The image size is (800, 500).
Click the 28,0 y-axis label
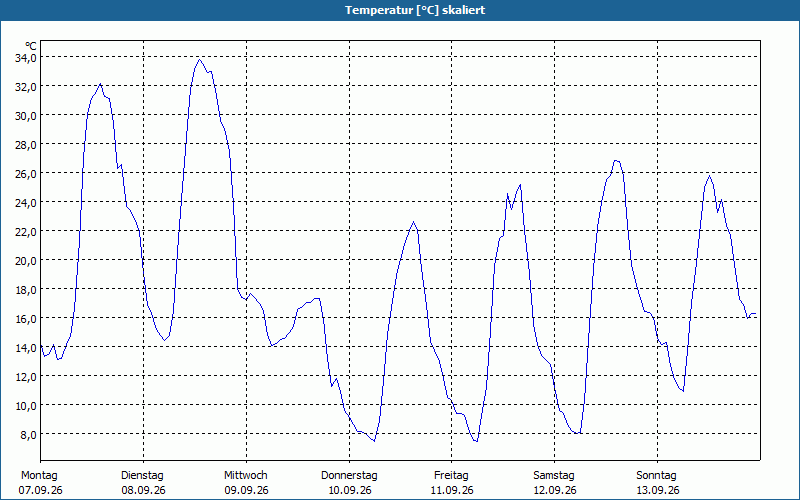[x=26, y=145]
